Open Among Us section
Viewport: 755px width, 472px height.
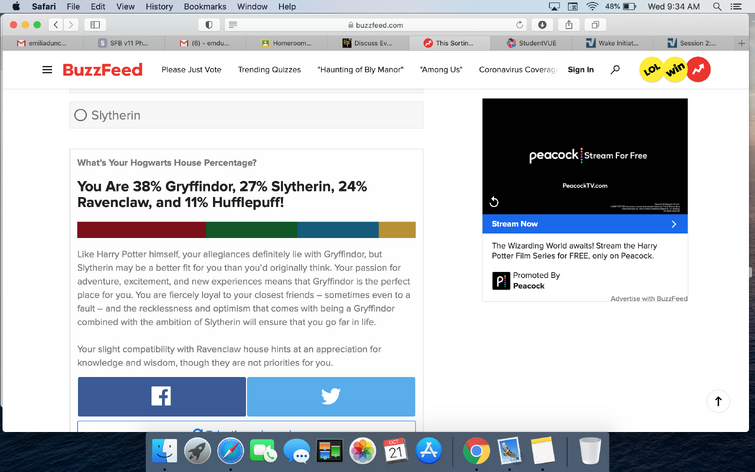[441, 70]
